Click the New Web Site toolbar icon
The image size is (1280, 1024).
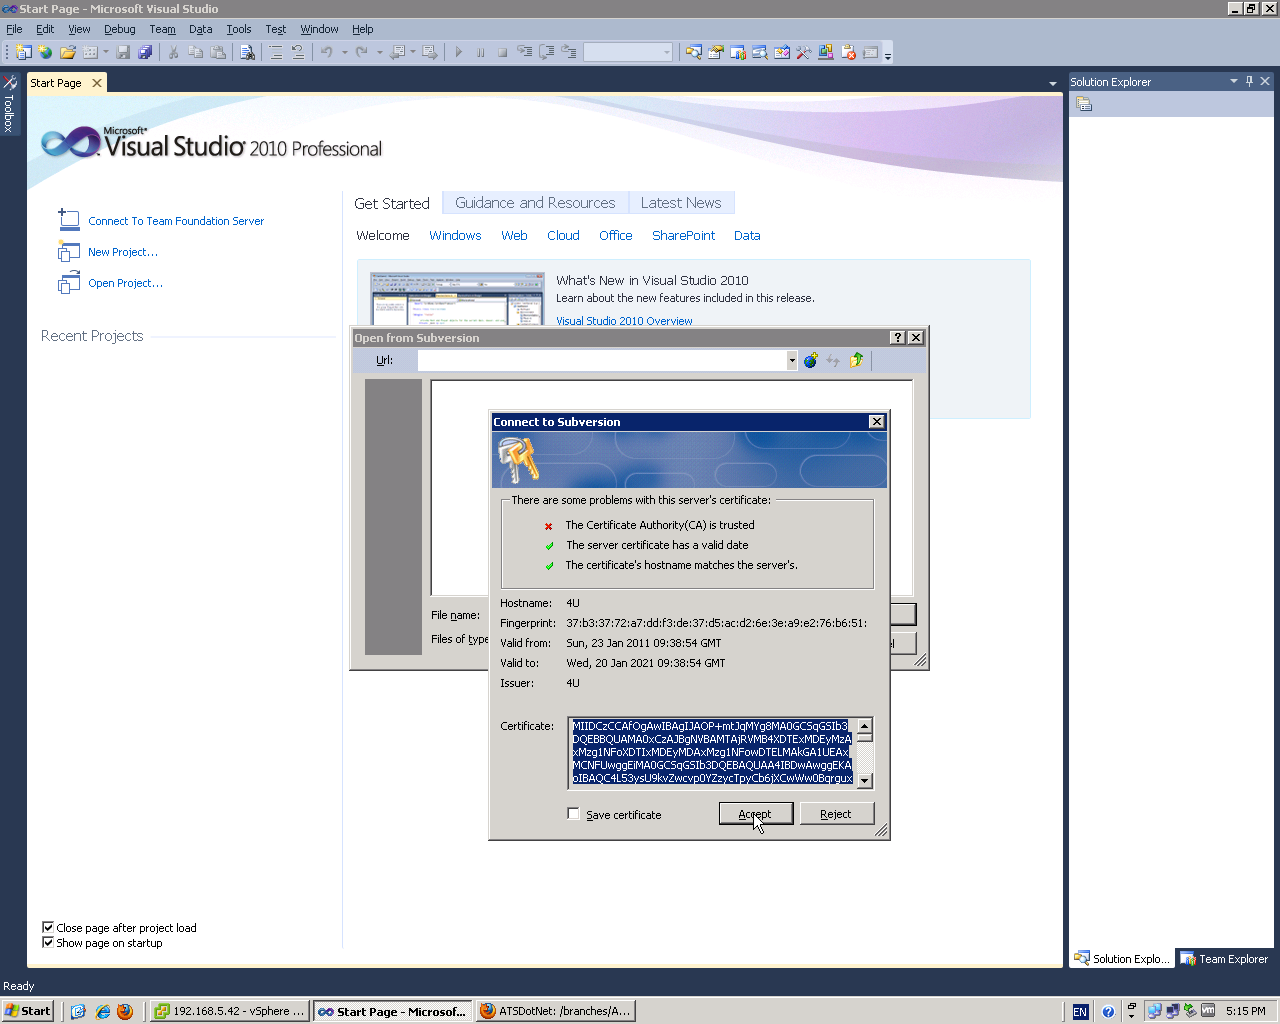coord(45,52)
